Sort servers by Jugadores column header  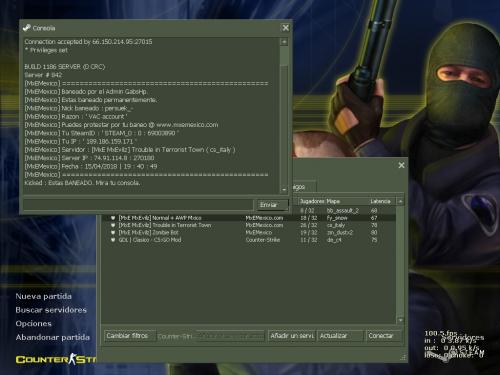point(311,201)
